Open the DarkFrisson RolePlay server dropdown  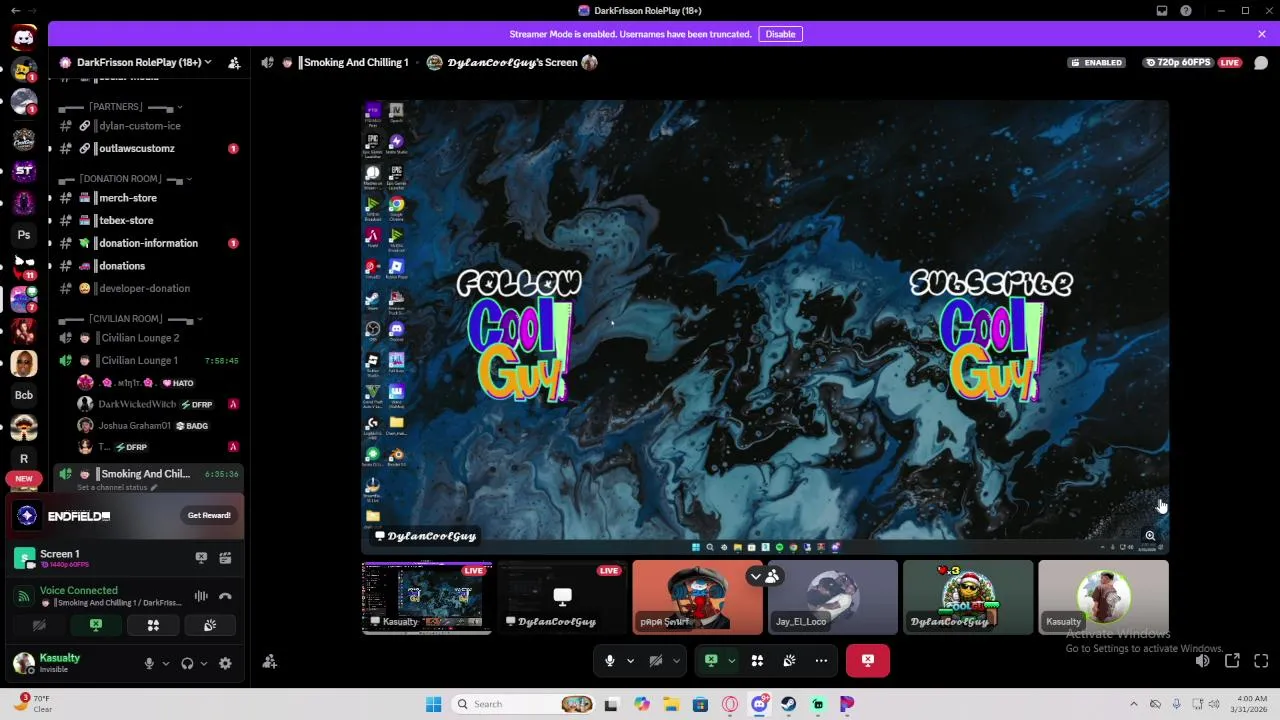(144, 62)
